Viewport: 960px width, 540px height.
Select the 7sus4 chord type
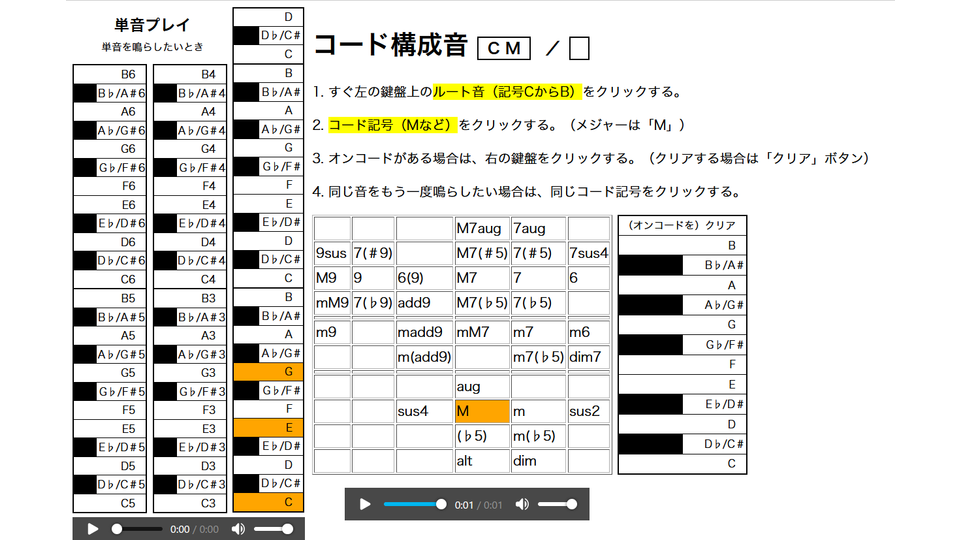(588, 253)
